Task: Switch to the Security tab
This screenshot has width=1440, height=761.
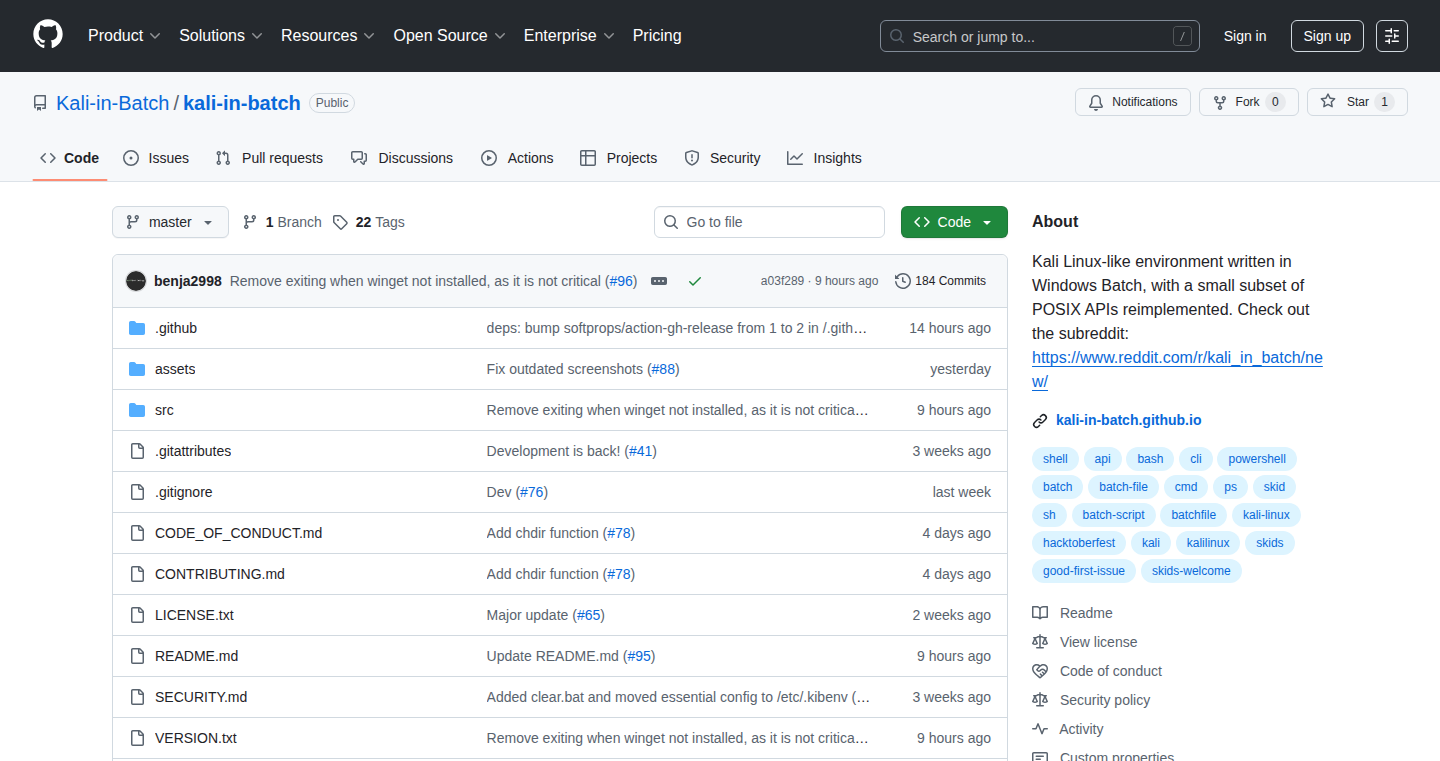Action: click(x=722, y=158)
